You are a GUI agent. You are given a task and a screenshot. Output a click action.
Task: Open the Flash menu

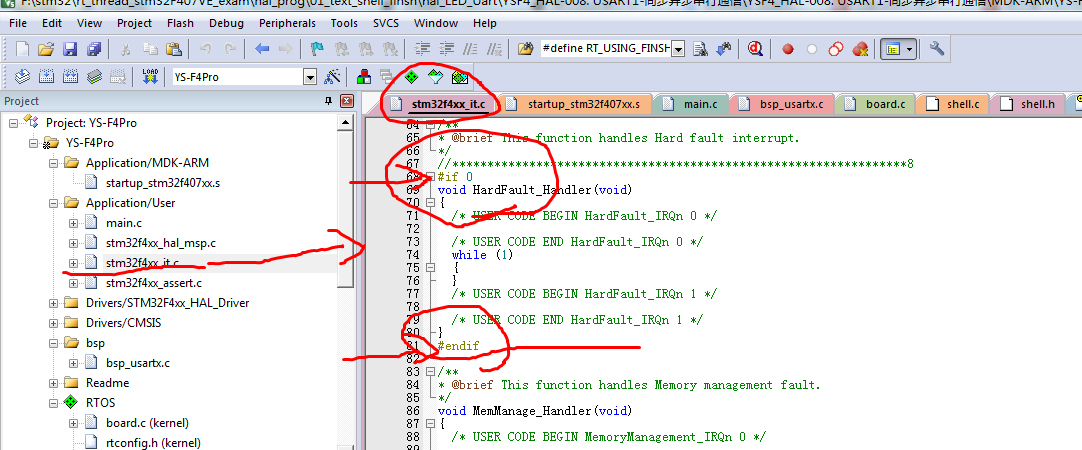[x=180, y=23]
